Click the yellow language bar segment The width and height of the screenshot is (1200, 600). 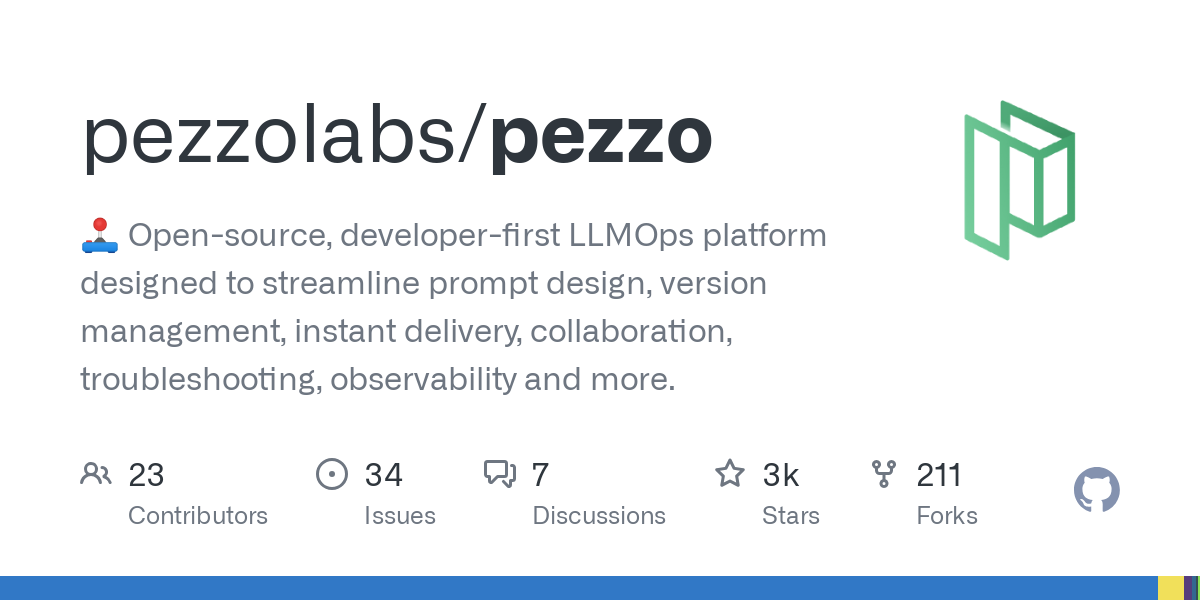click(x=1170, y=588)
